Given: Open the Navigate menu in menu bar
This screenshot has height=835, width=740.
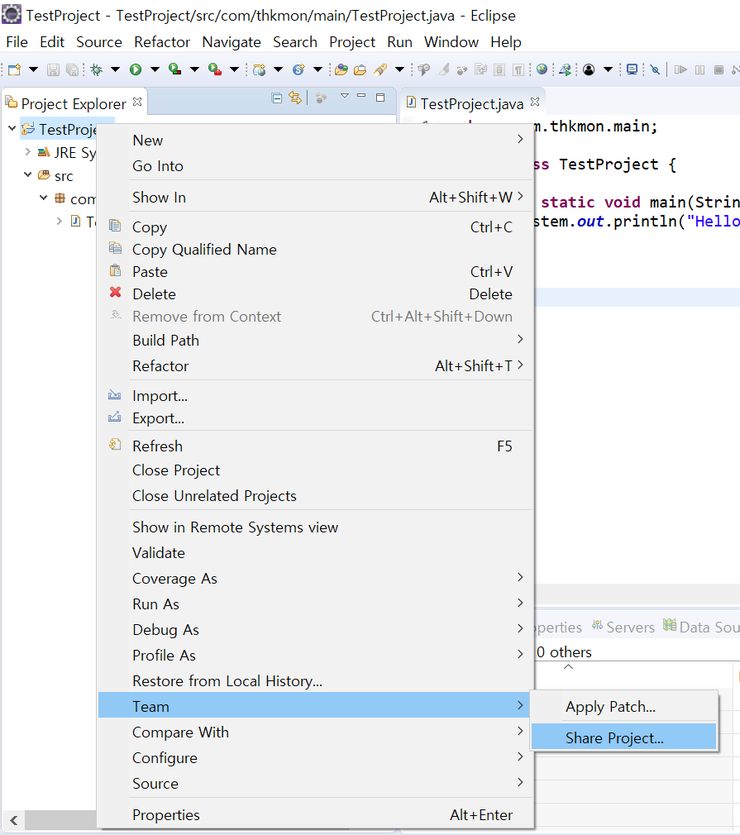Looking at the screenshot, I should (x=231, y=42).
